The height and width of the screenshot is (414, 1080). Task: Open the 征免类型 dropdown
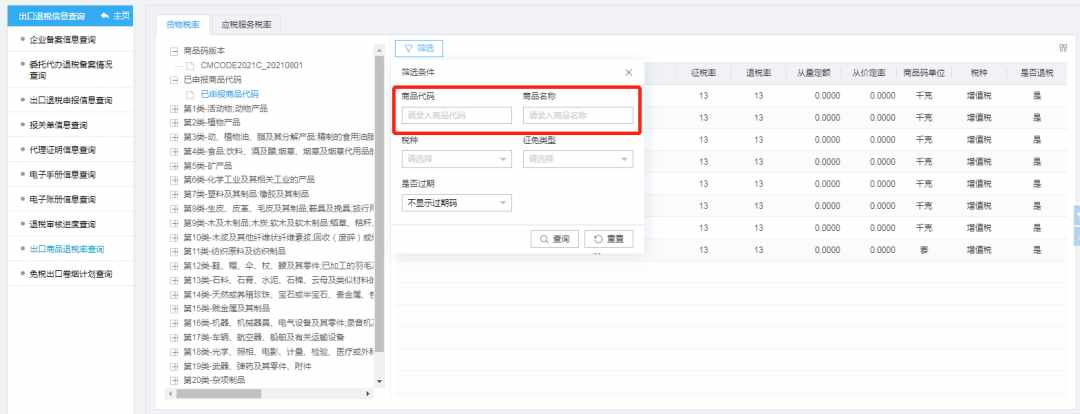click(x=578, y=159)
